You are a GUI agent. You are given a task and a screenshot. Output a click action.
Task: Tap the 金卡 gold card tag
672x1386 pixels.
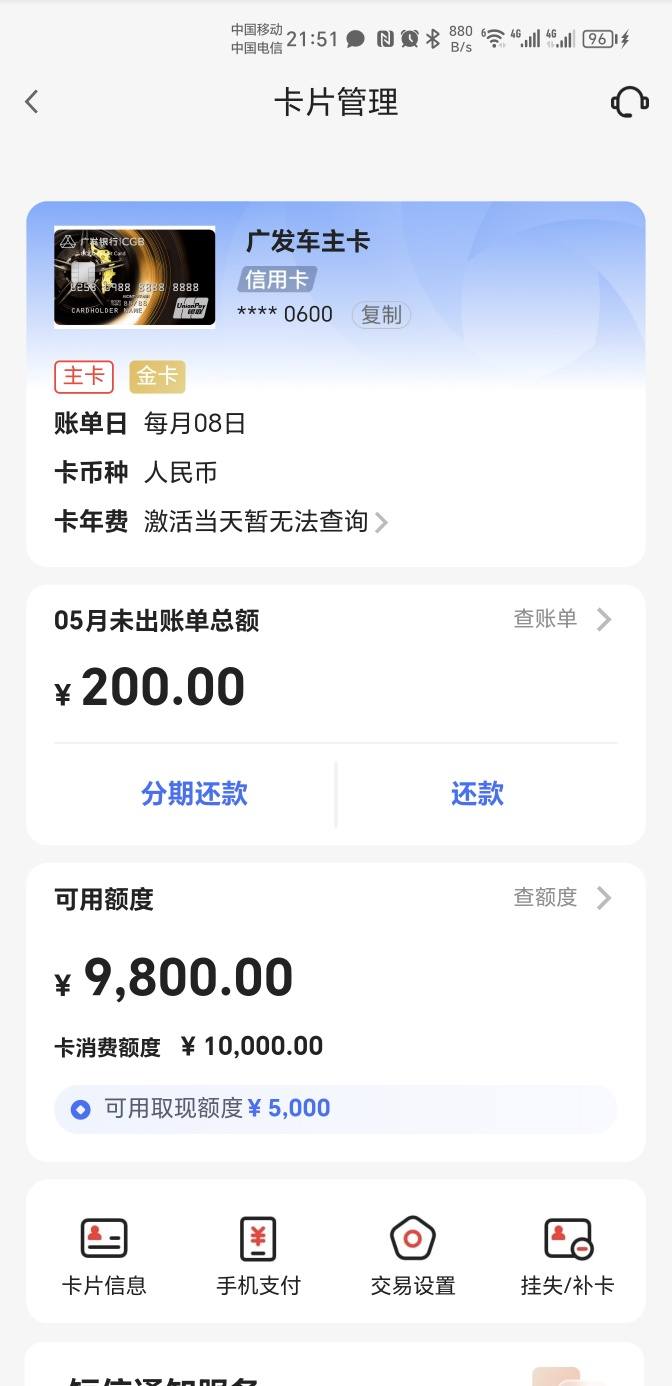pyautogui.click(x=157, y=376)
